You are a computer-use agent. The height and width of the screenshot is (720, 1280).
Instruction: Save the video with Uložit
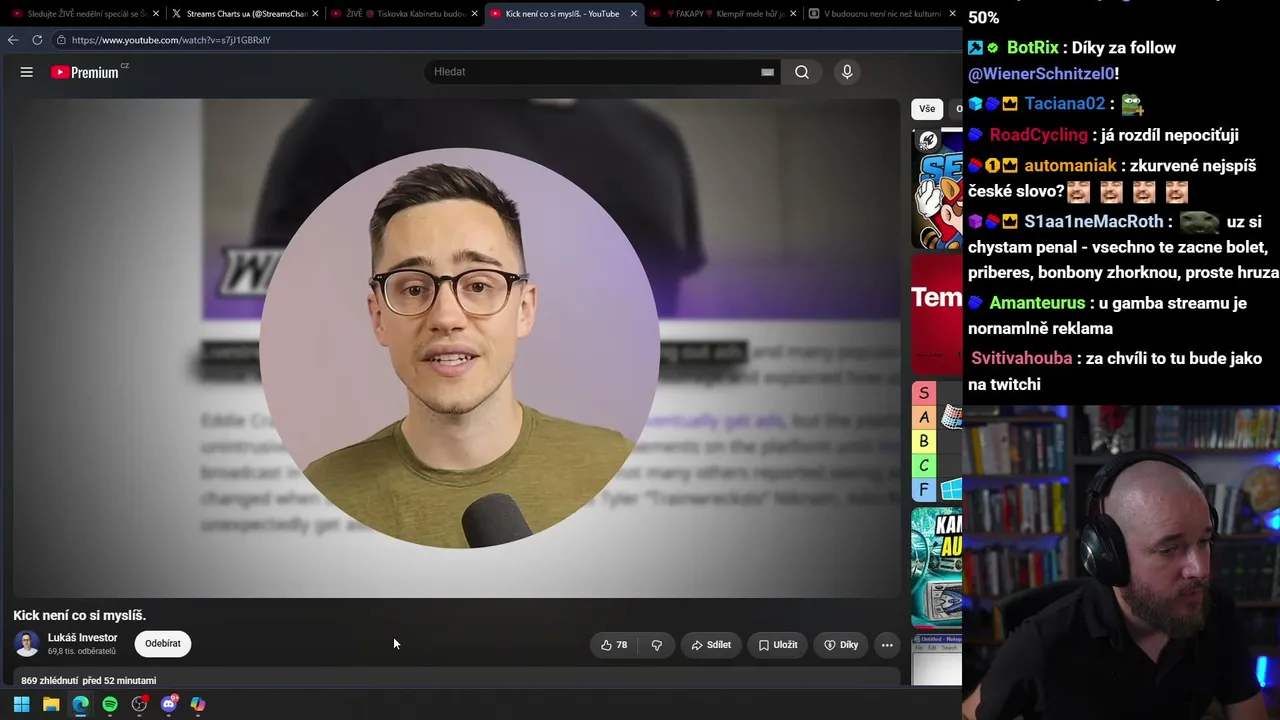point(778,645)
